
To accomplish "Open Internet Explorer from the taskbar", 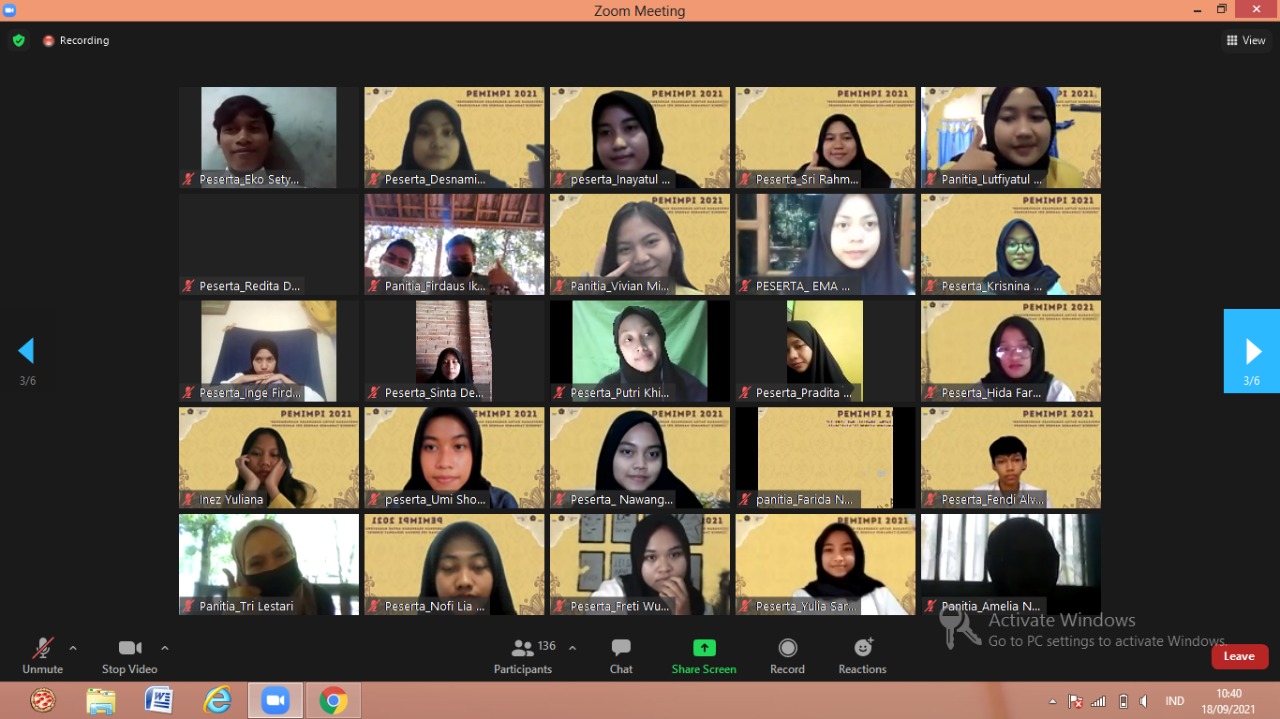I will pos(217,701).
